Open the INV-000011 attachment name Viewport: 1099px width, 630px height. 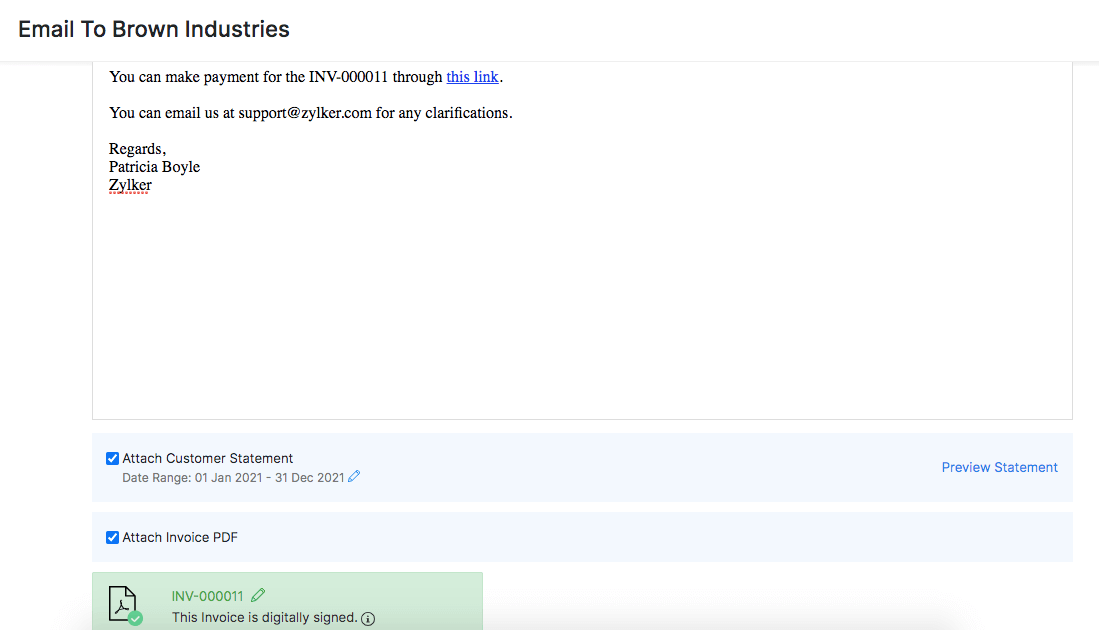click(x=207, y=596)
